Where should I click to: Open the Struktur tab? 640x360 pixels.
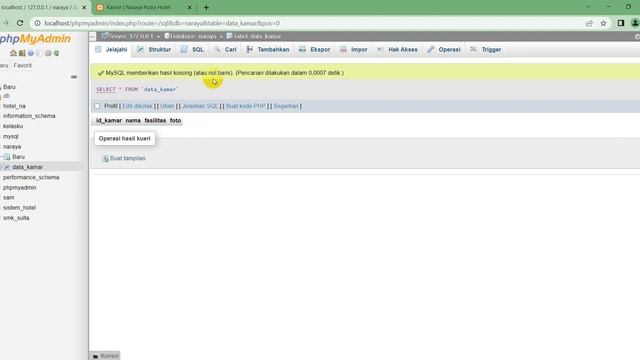click(x=154, y=49)
